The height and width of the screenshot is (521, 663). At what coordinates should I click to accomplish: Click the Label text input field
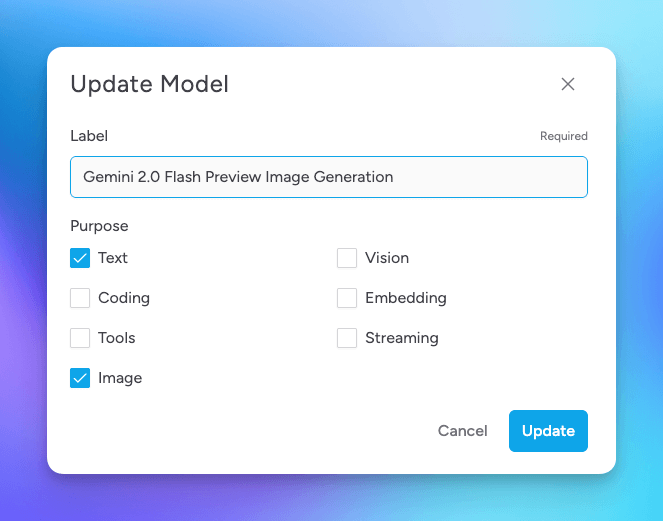coord(328,177)
